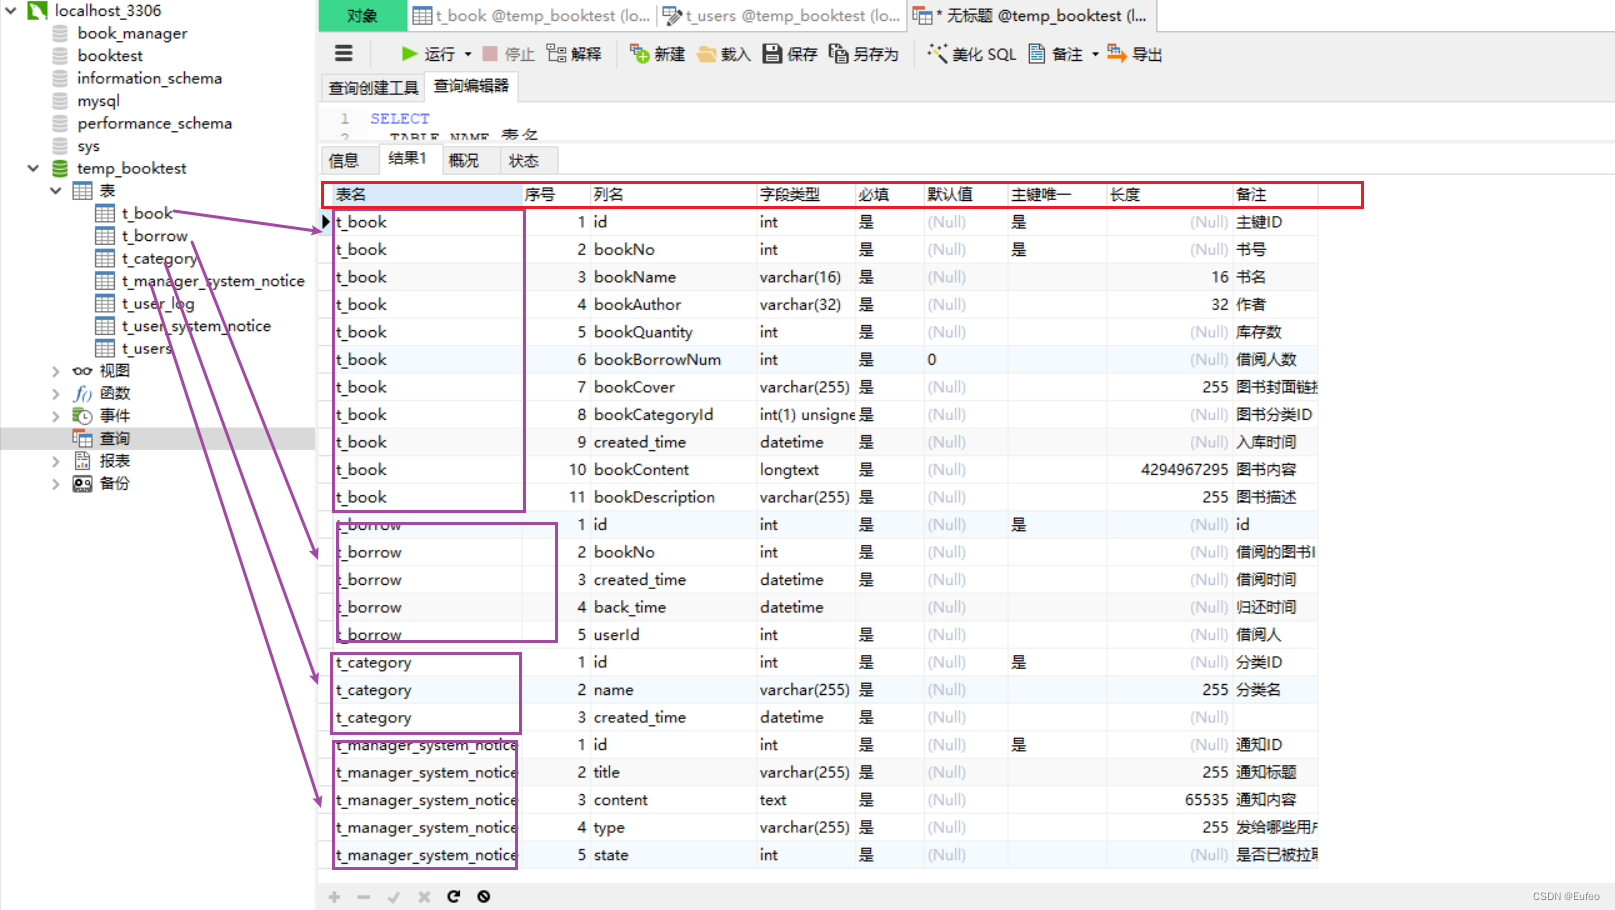Click the 备注 comment button

(1056, 54)
